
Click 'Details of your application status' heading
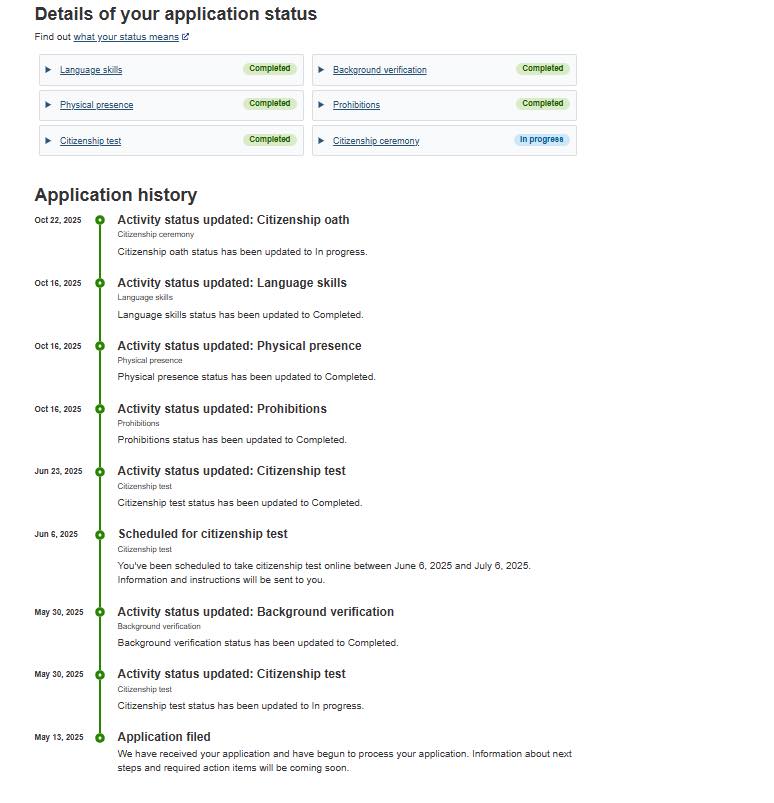pos(176,14)
